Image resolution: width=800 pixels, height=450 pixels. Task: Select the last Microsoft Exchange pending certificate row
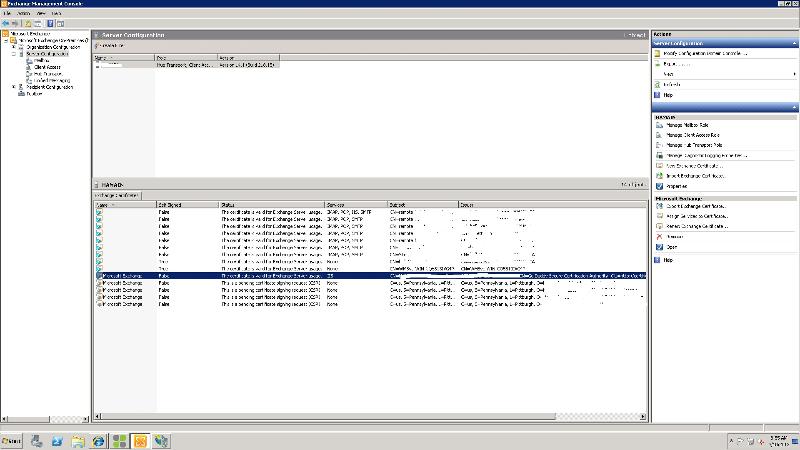(370, 304)
